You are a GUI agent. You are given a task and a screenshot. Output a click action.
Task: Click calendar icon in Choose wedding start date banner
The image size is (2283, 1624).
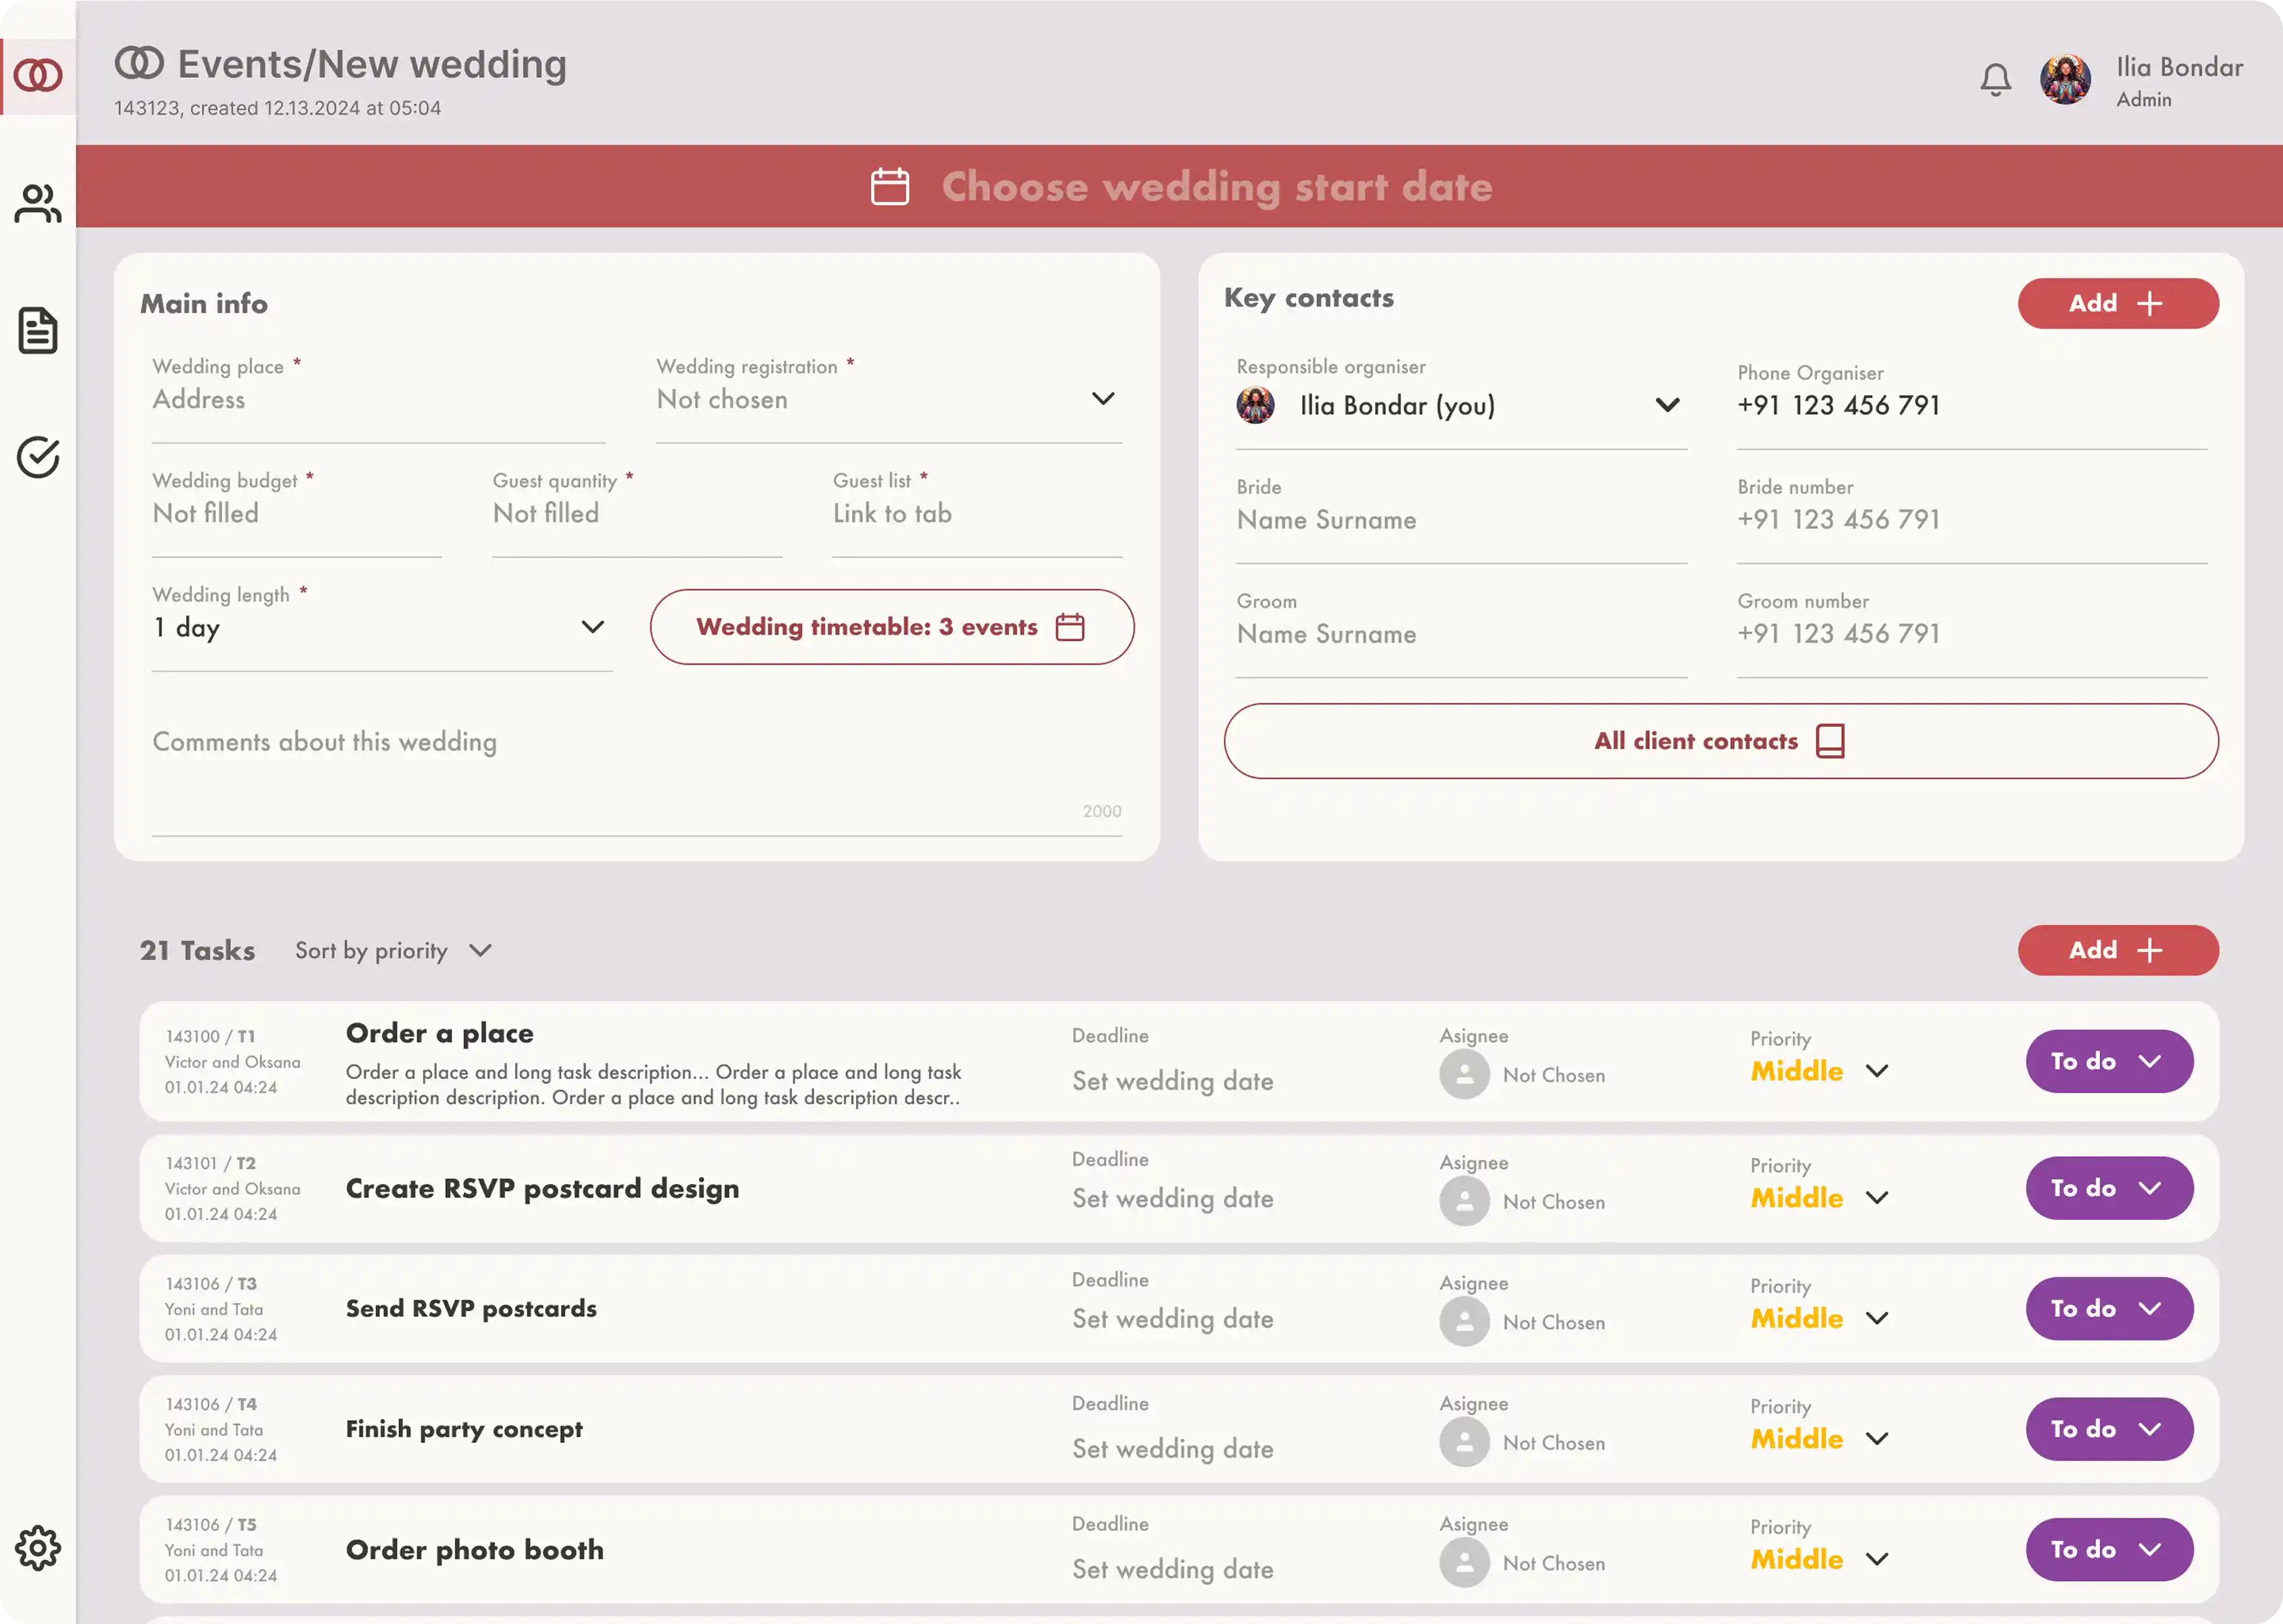point(889,186)
